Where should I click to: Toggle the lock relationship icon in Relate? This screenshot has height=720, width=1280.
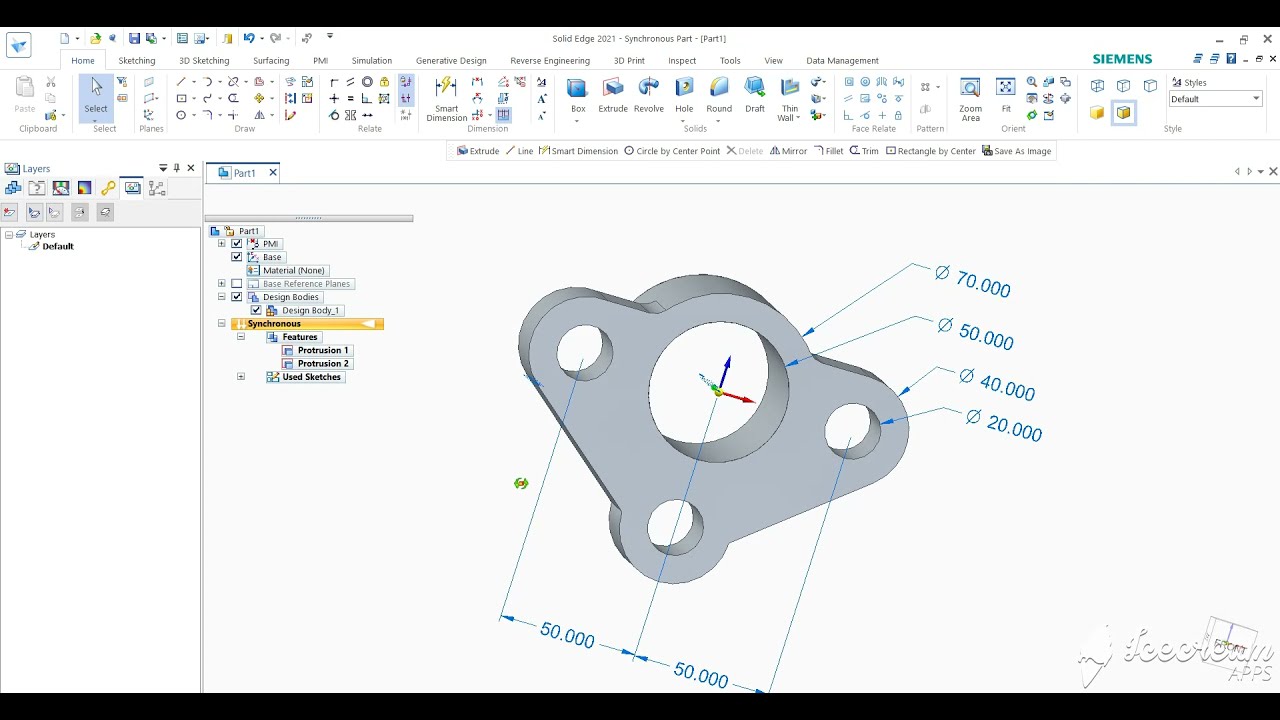point(384,82)
